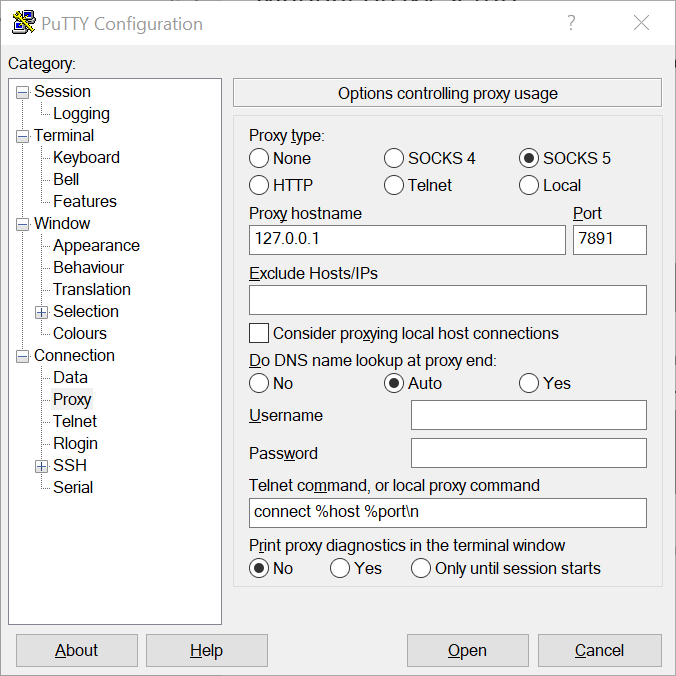Click the question mark help button
676x676 pixels.
coord(571,22)
